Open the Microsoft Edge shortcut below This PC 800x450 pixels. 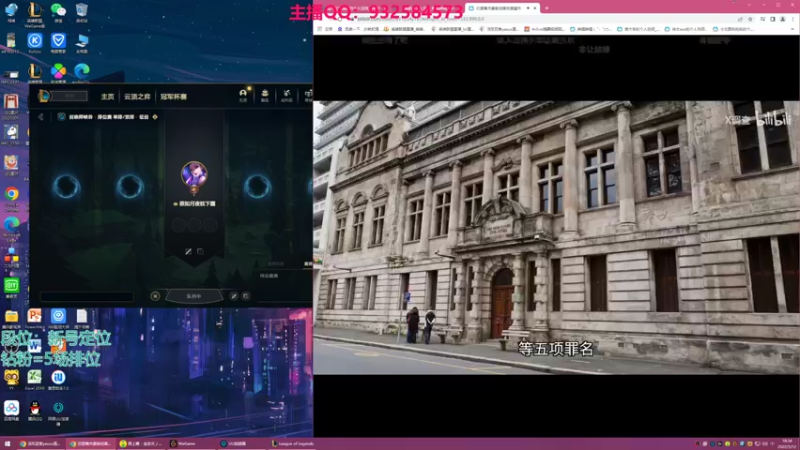[82, 72]
